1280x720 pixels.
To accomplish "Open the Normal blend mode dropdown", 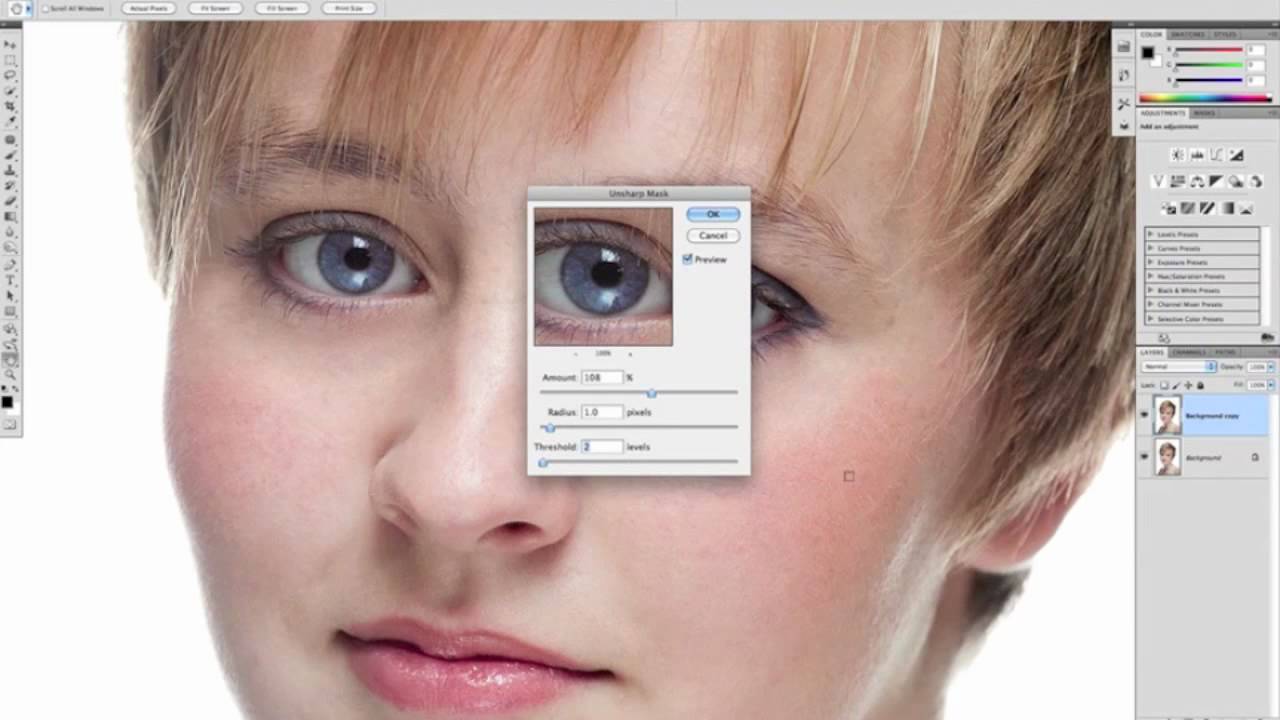I will [1179, 366].
